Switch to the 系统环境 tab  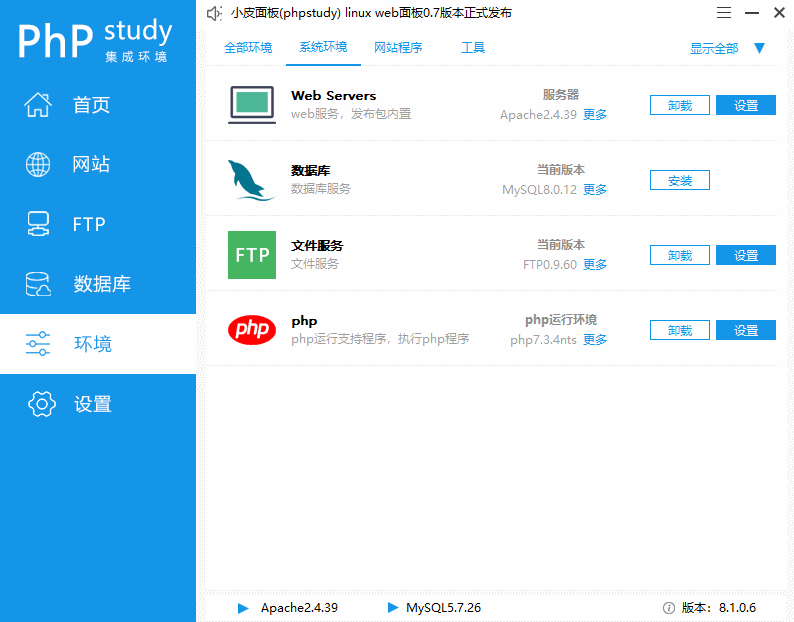coord(323,47)
